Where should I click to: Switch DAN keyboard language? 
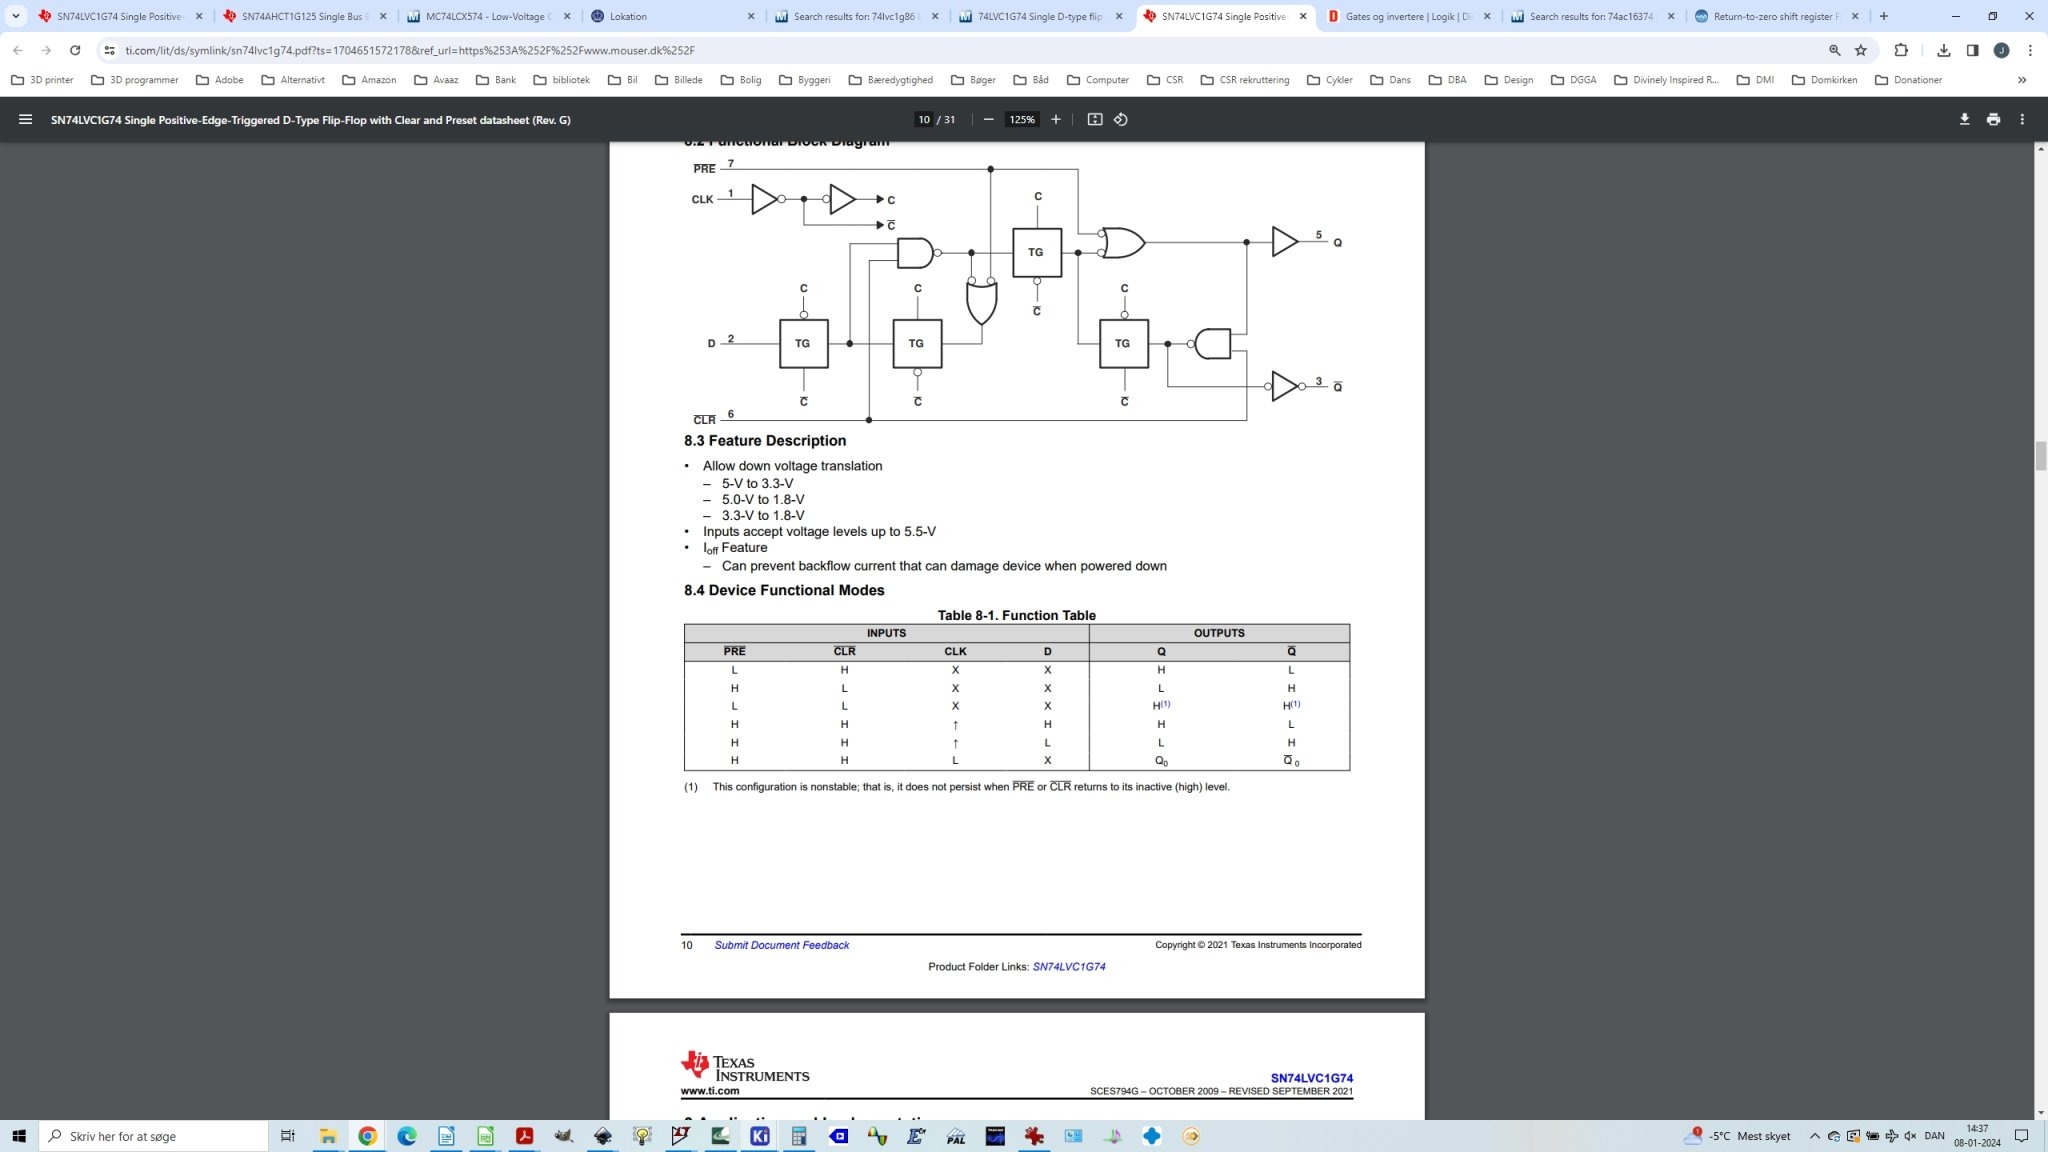1935,1136
